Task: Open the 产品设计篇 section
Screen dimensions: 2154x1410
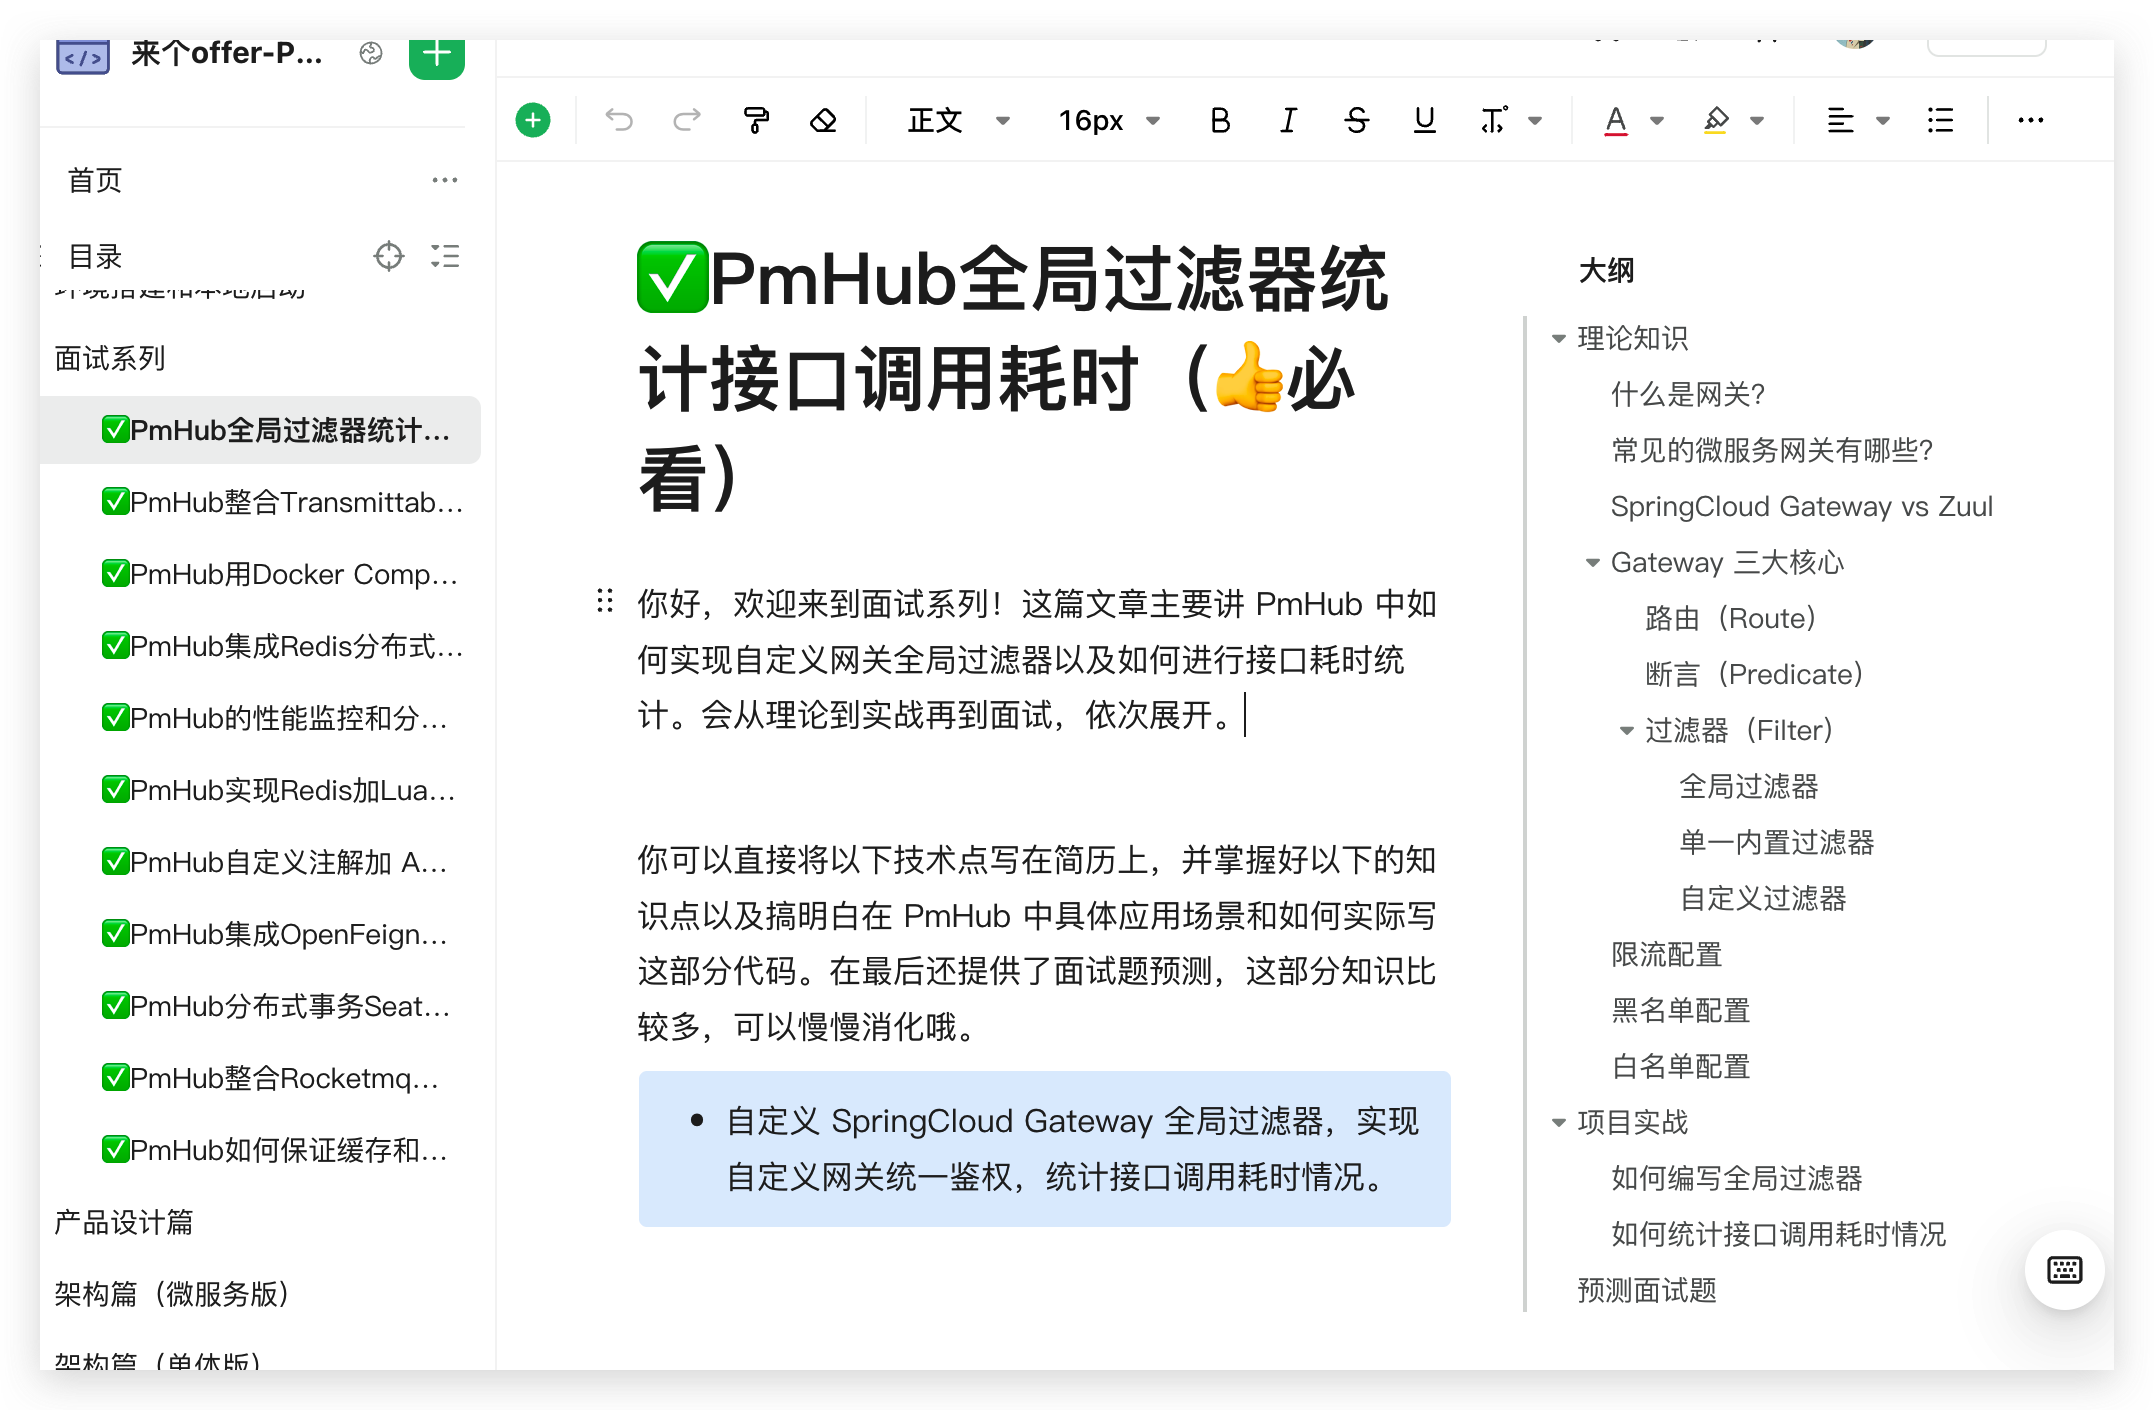Action: [x=124, y=1222]
